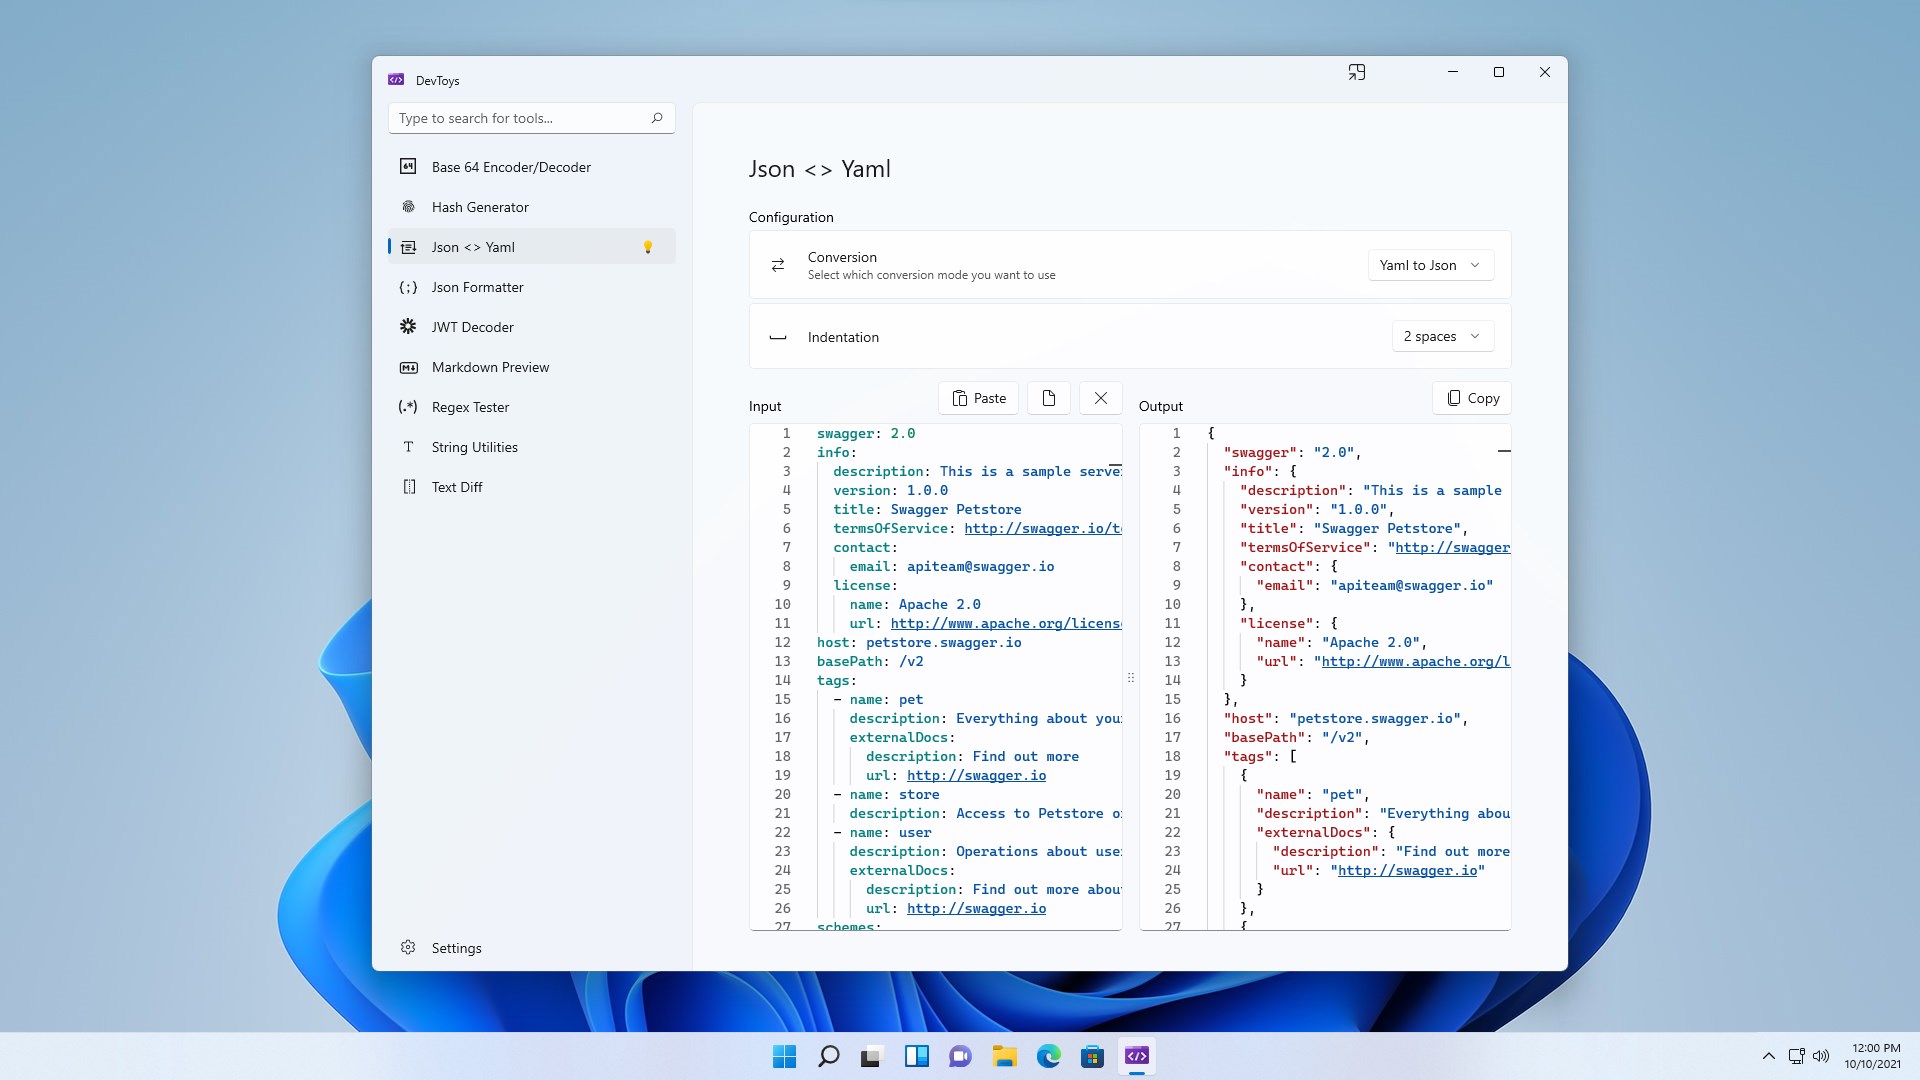Open the Conversion mode dropdown
Image resolution: width=1920 pixels, height=1080 pixels.
pos(1430,265)
